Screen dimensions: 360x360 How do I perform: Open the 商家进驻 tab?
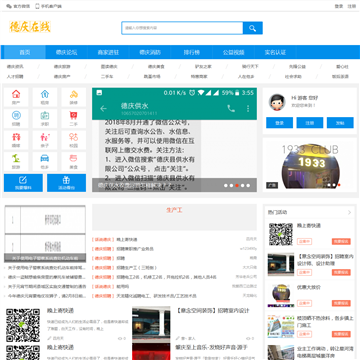tap(108, 52)
